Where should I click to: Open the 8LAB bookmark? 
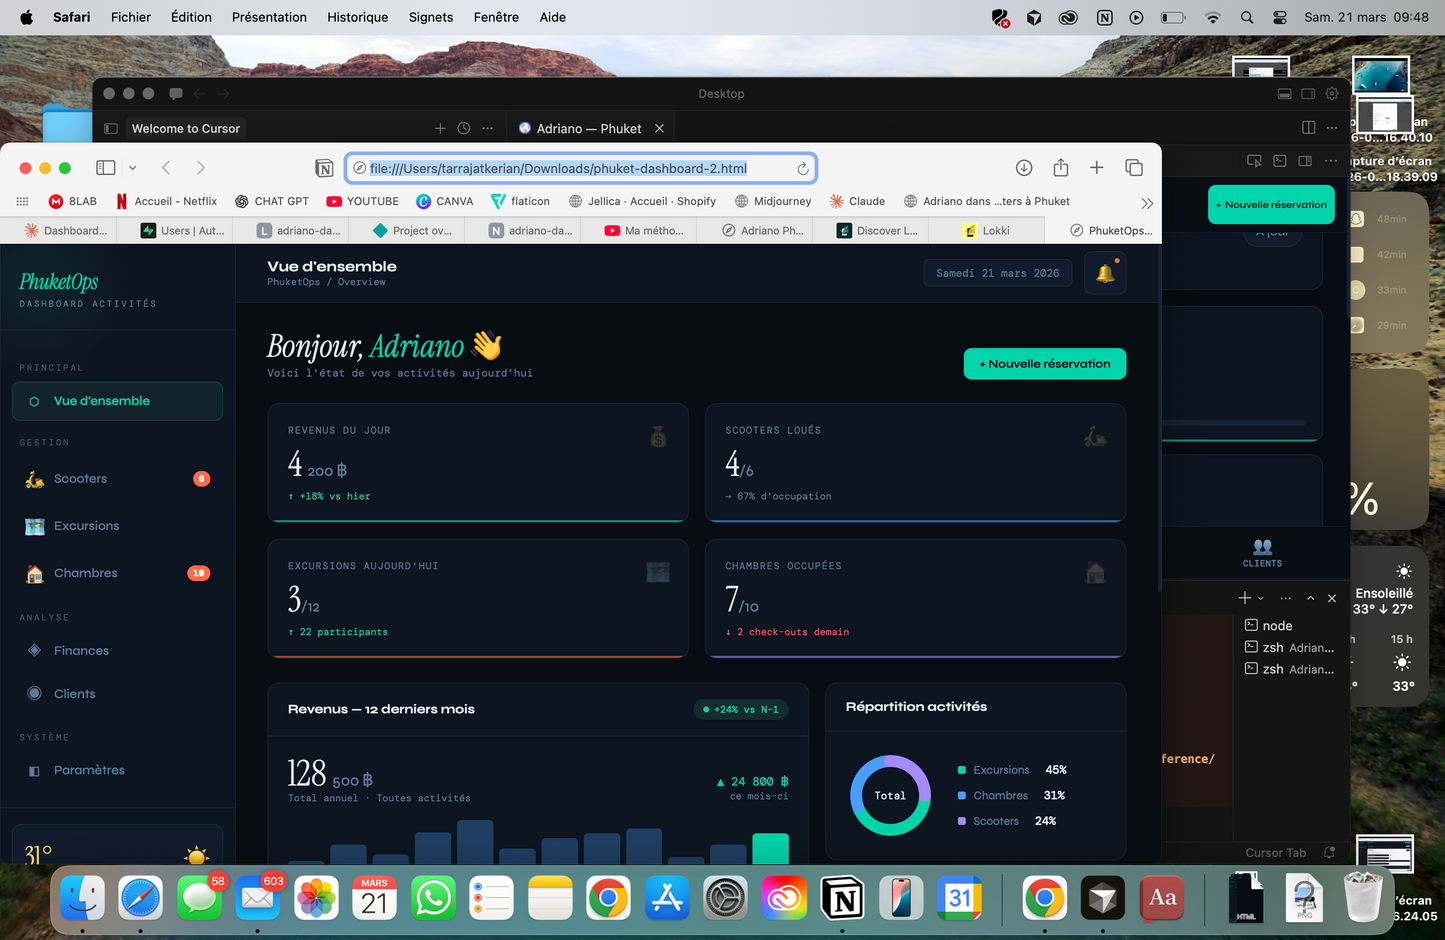click(x=73, y=201)
